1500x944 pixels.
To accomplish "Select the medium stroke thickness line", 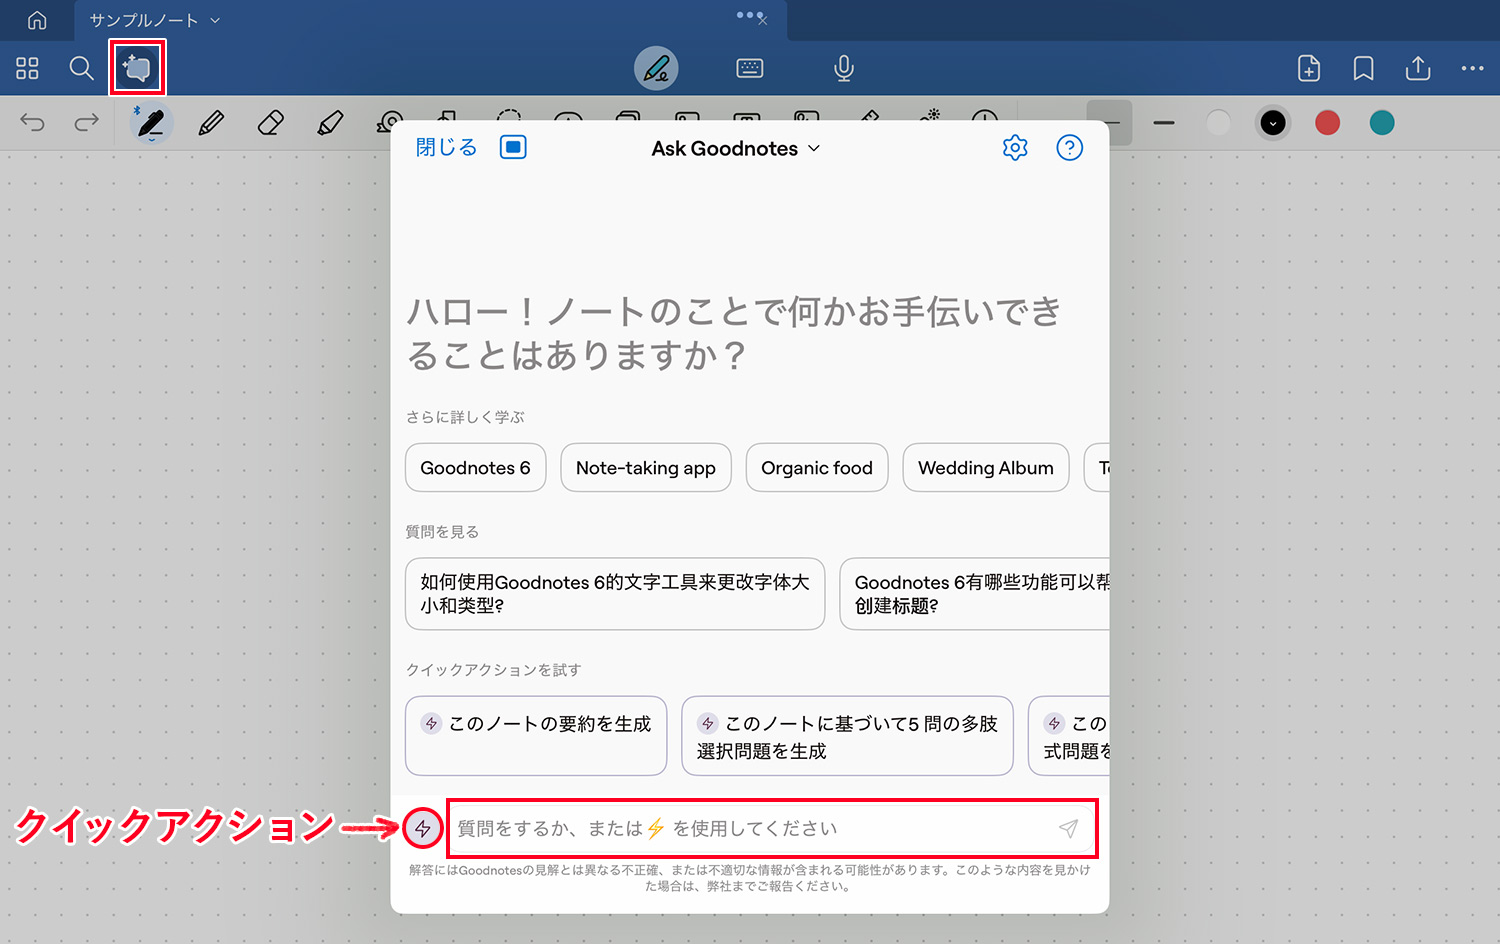I will point(1164,123).
